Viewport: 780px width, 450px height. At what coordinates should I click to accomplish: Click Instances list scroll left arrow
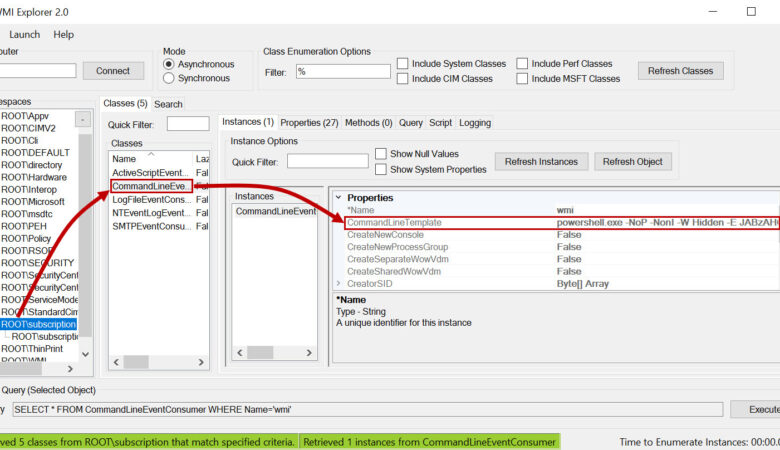[240, 353]
